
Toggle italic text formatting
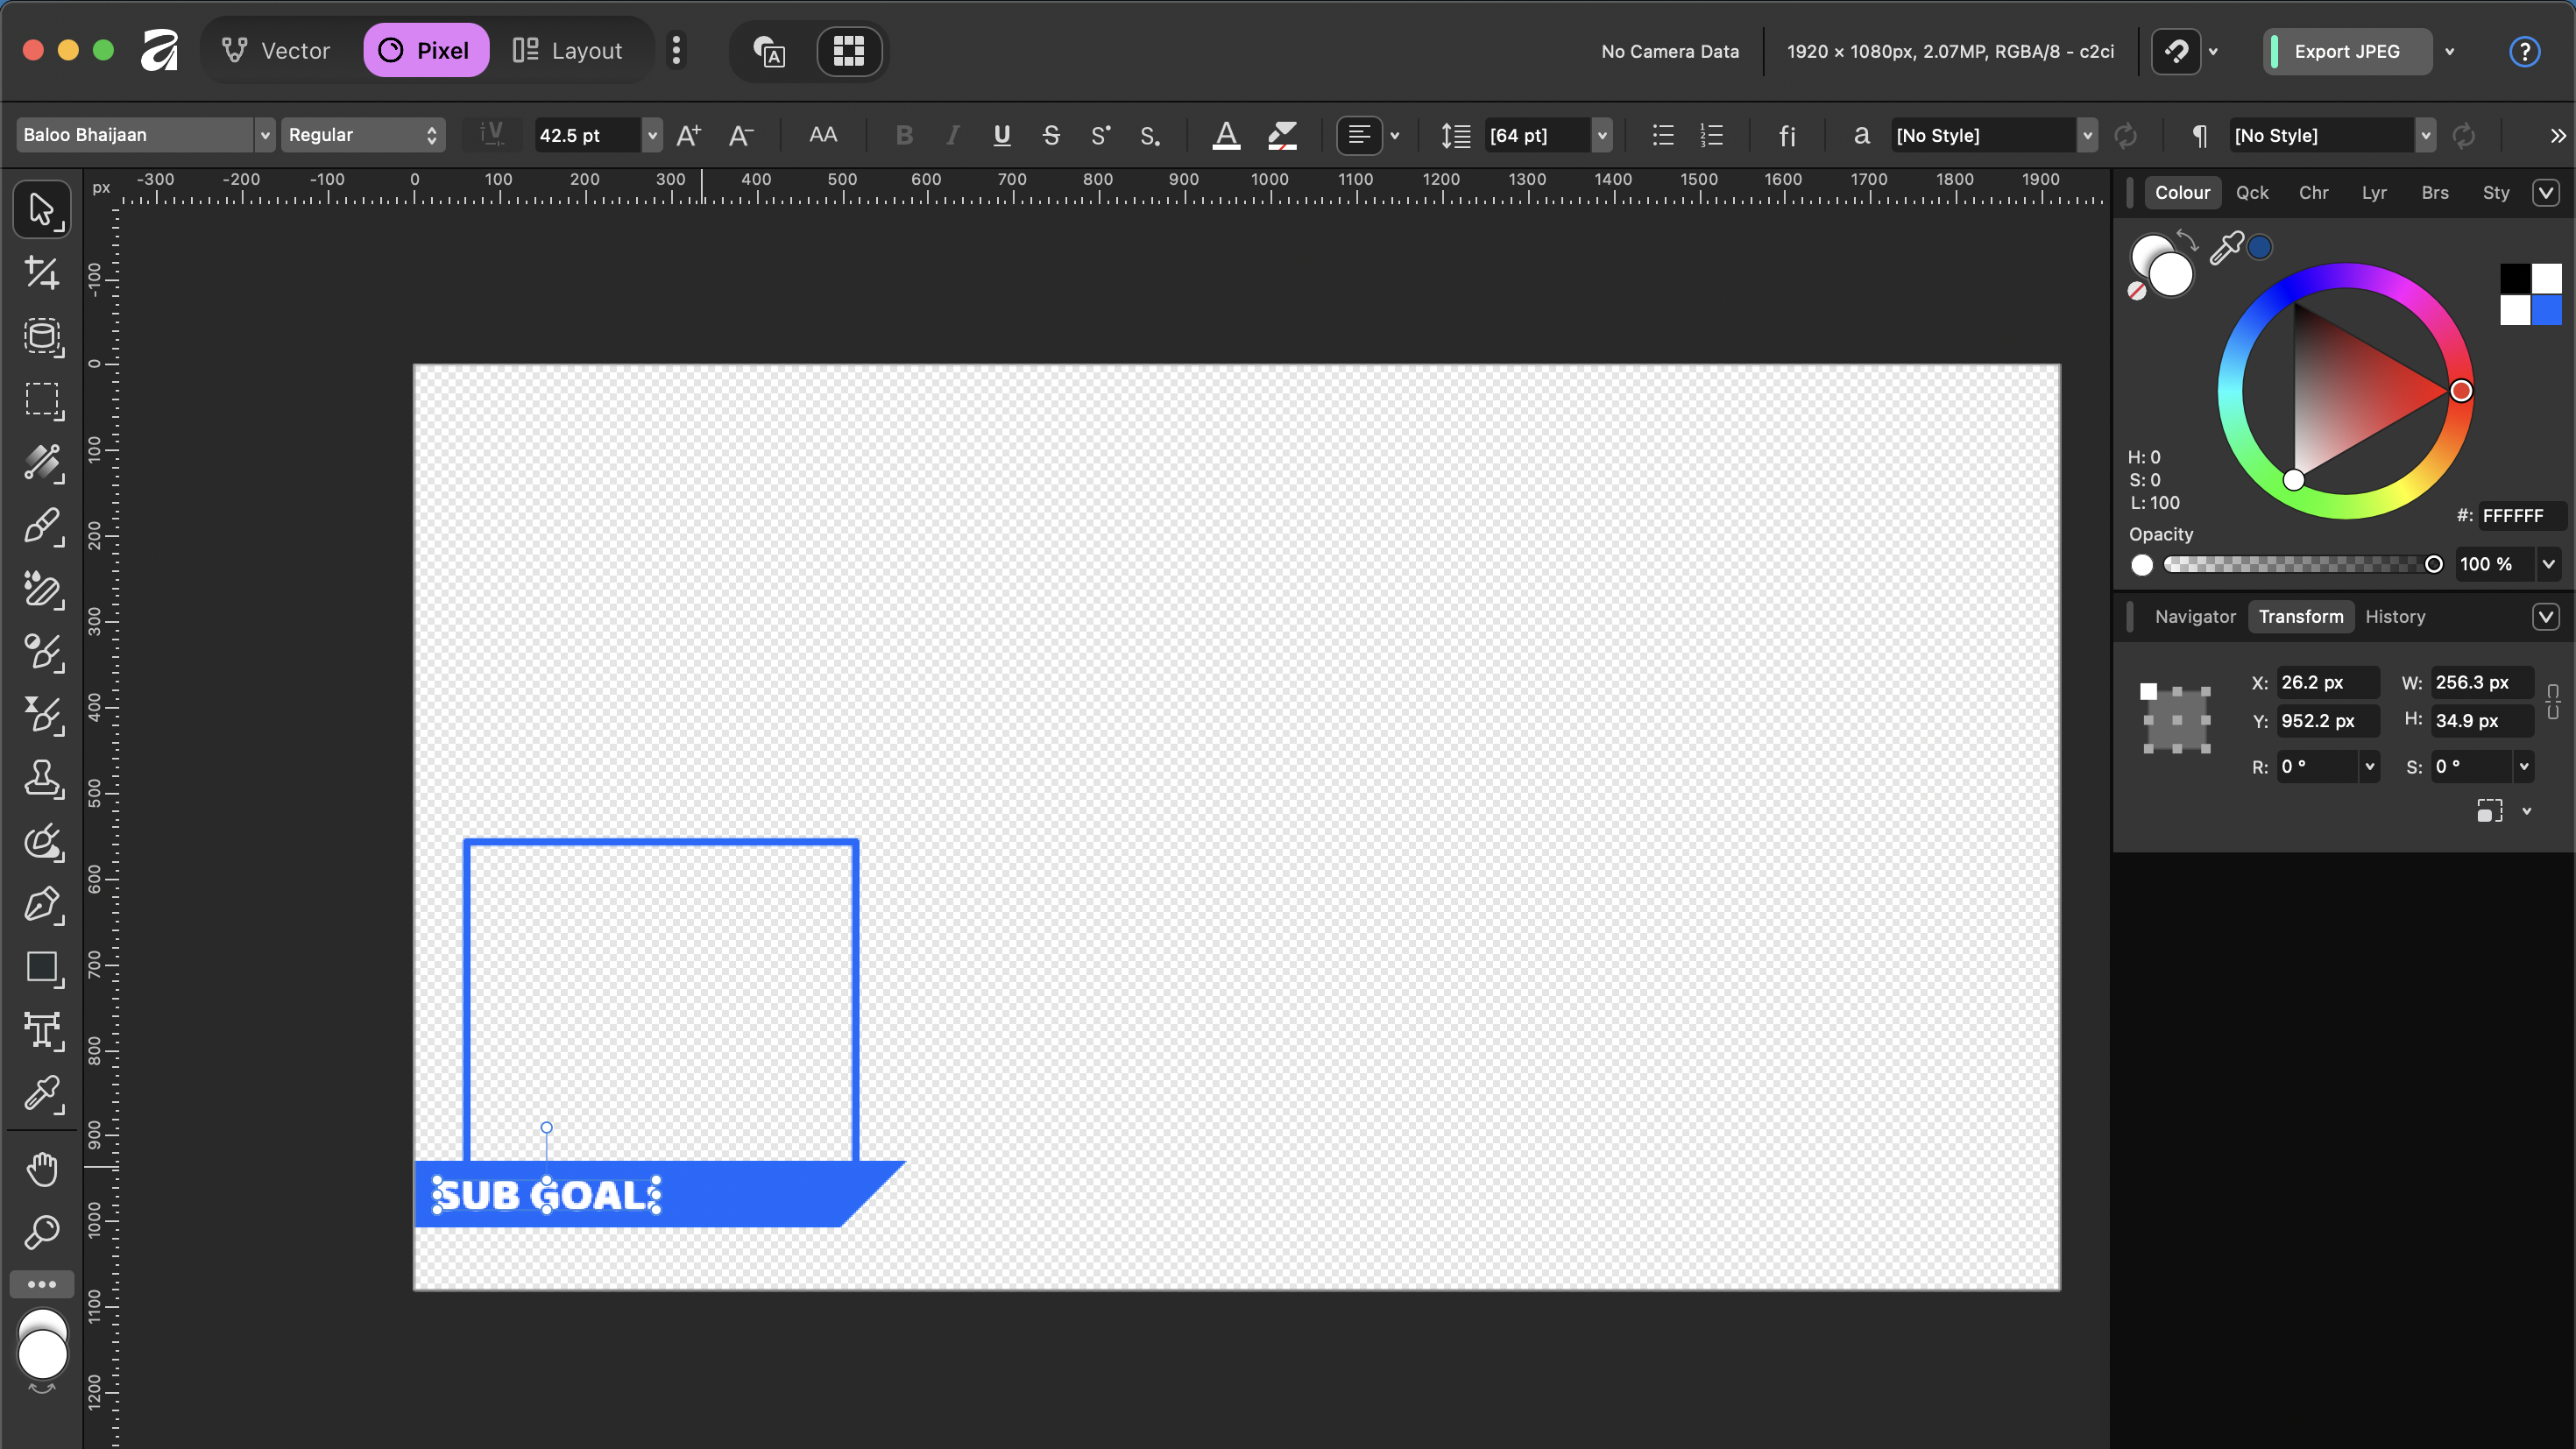tap(952, 135)
